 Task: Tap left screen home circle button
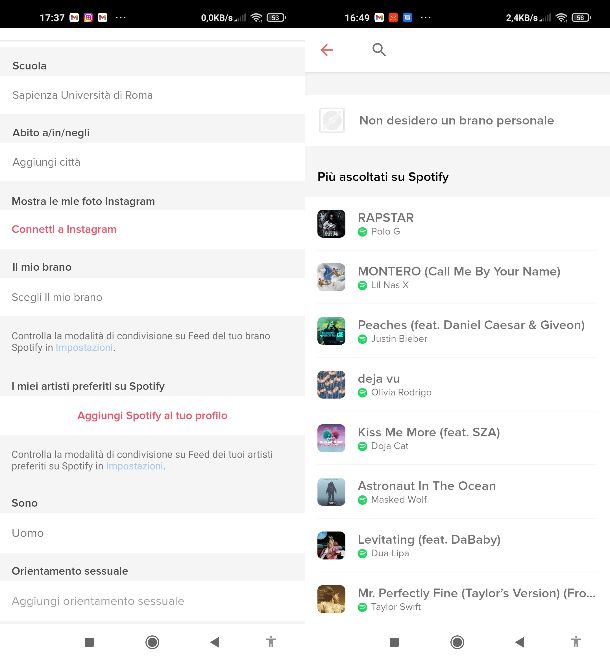pyautogui.click(x=152, y=642)
